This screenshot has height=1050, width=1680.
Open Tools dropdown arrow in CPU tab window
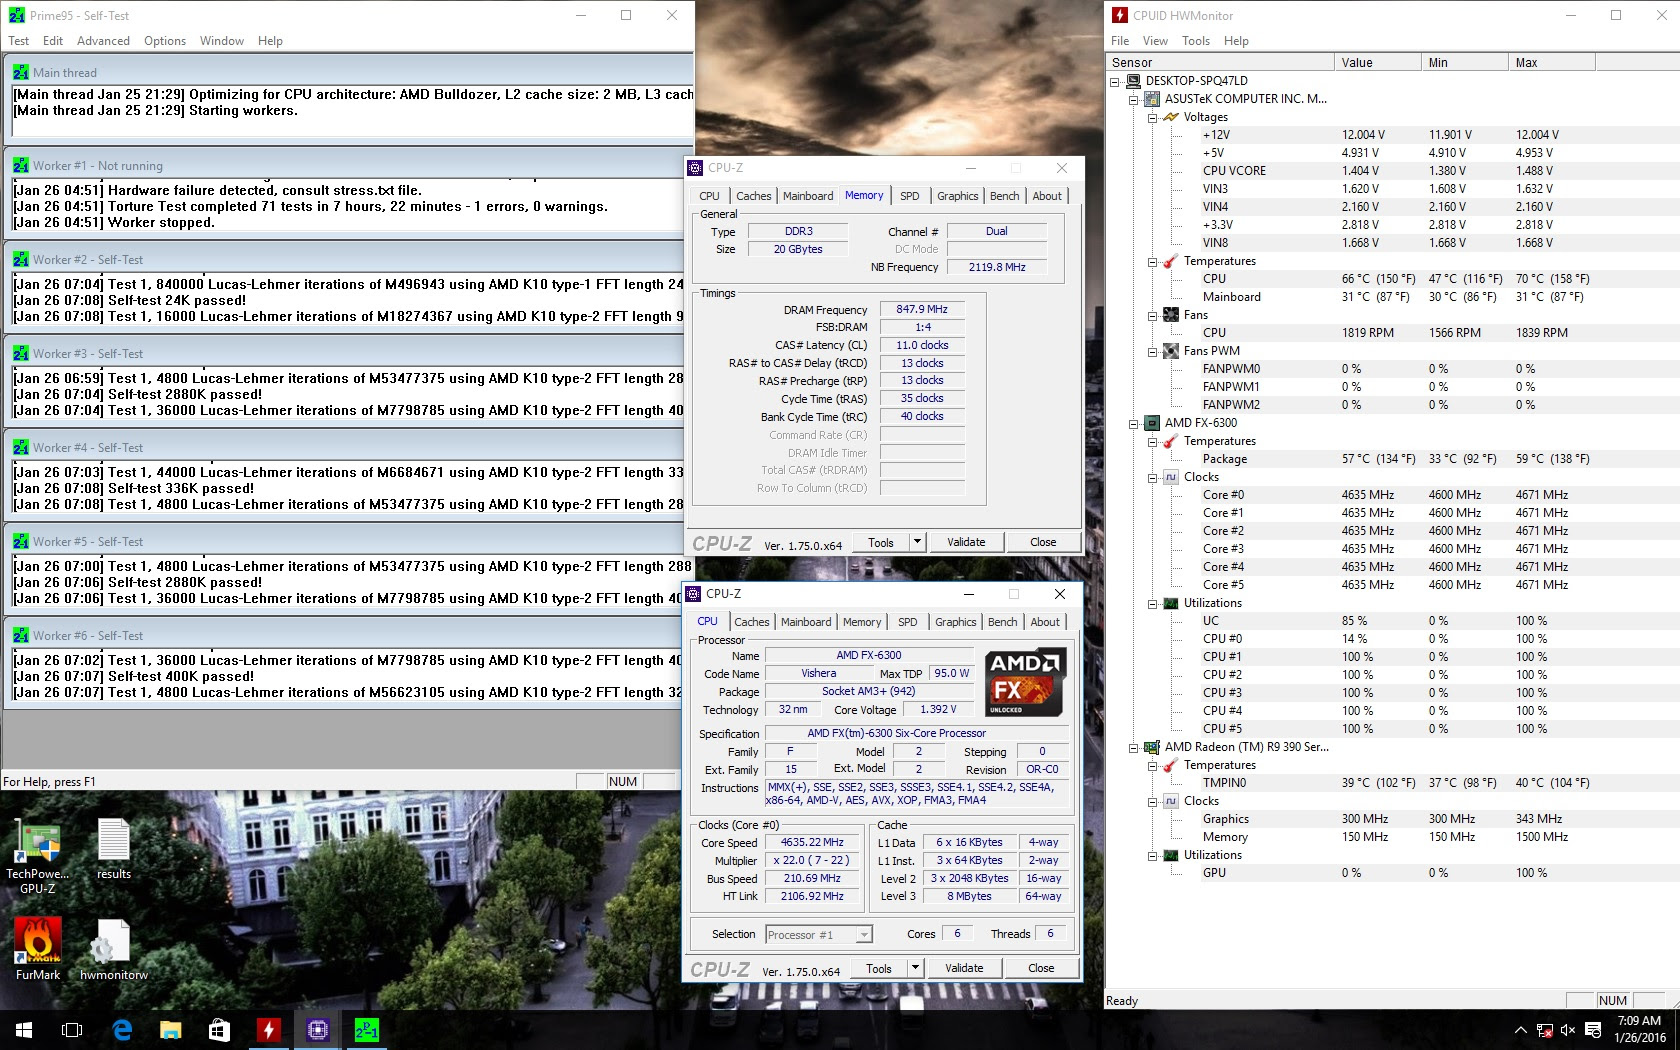point(915,968)
